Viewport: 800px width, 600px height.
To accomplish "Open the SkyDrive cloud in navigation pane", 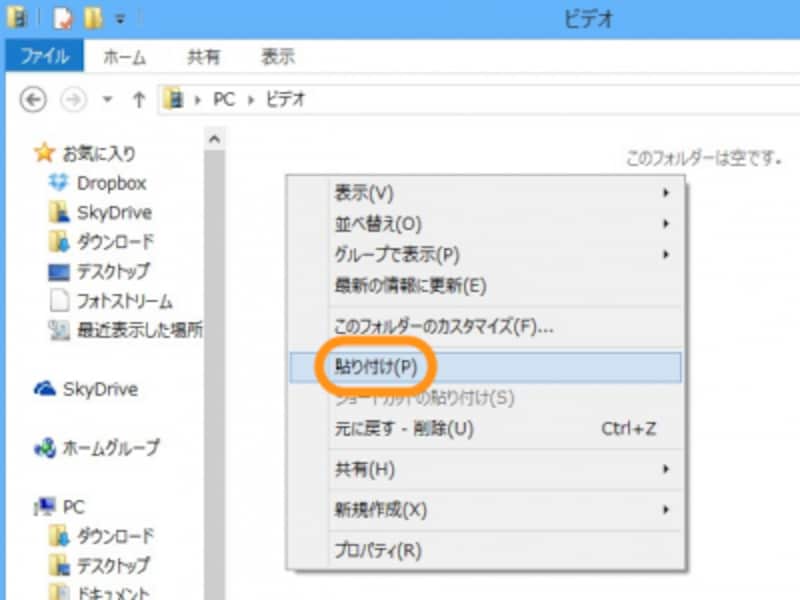I will 100,388.
